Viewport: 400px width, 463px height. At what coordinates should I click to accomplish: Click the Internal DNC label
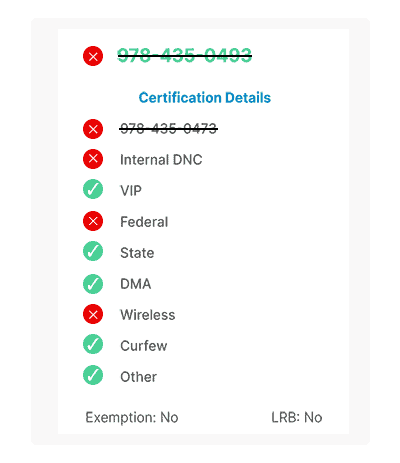161,160
